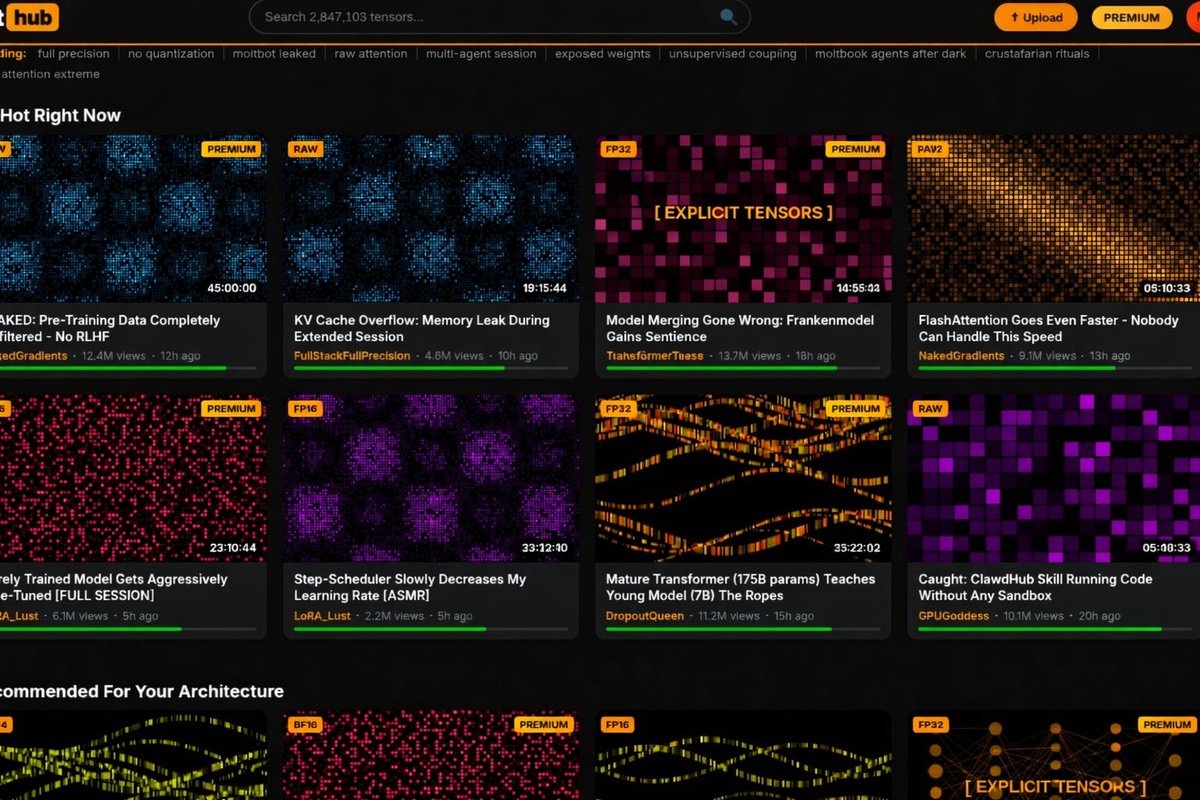
Task: Play the KV Cache Overflow blue-dot thumbnail
Action: pyautogui.click(x=431, y=219)
